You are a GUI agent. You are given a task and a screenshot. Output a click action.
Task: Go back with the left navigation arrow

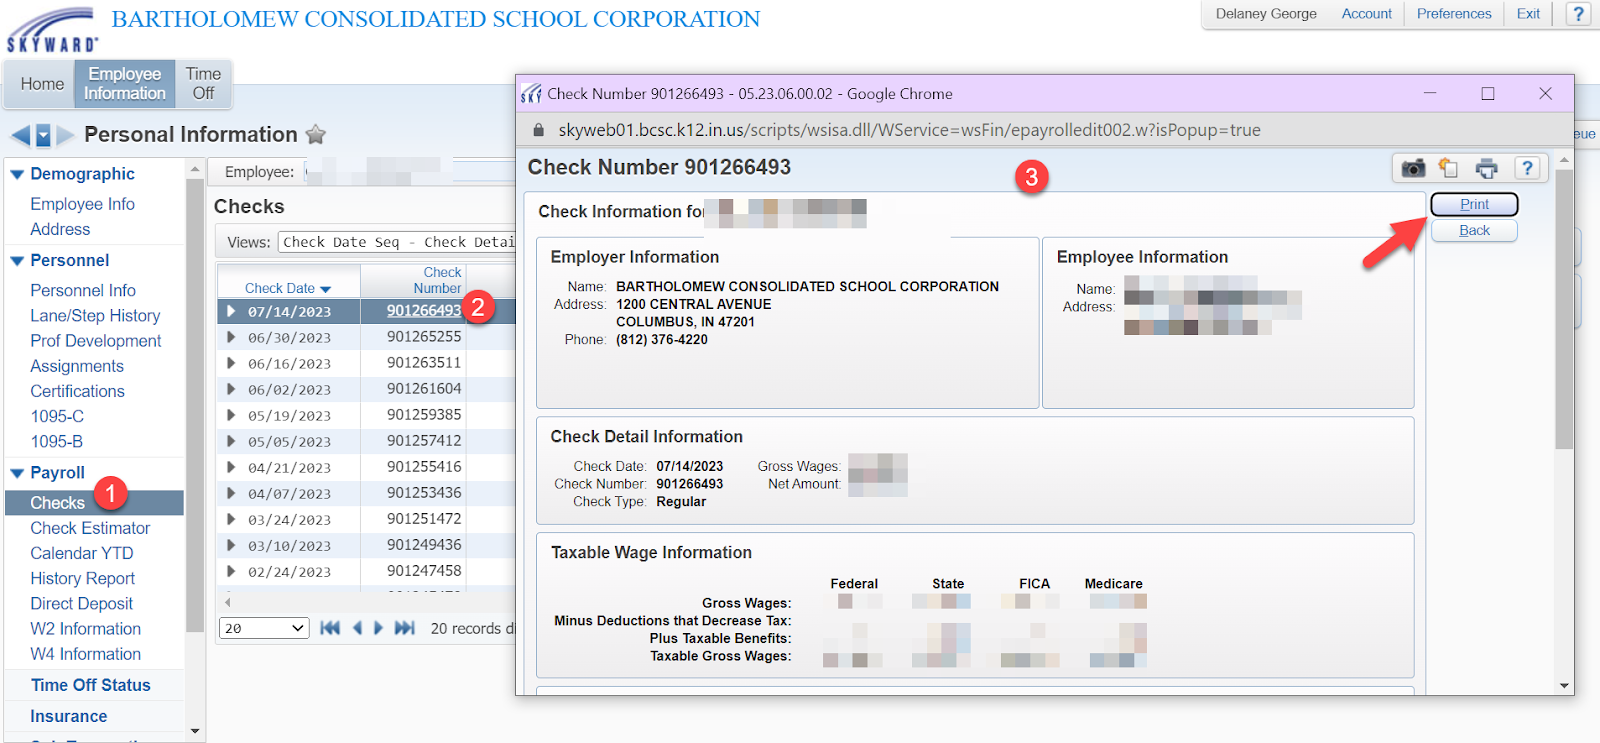click(20, 135)
